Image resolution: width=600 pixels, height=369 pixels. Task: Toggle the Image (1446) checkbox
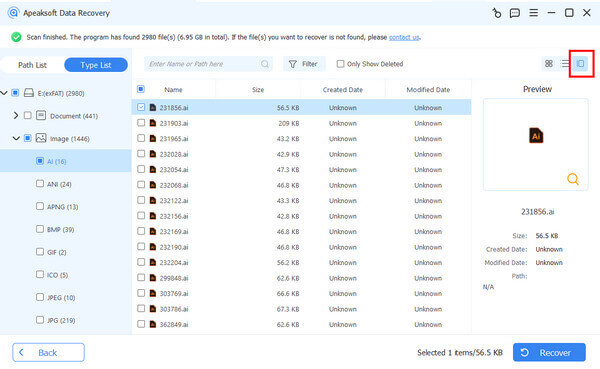click(x=28, y=138)
